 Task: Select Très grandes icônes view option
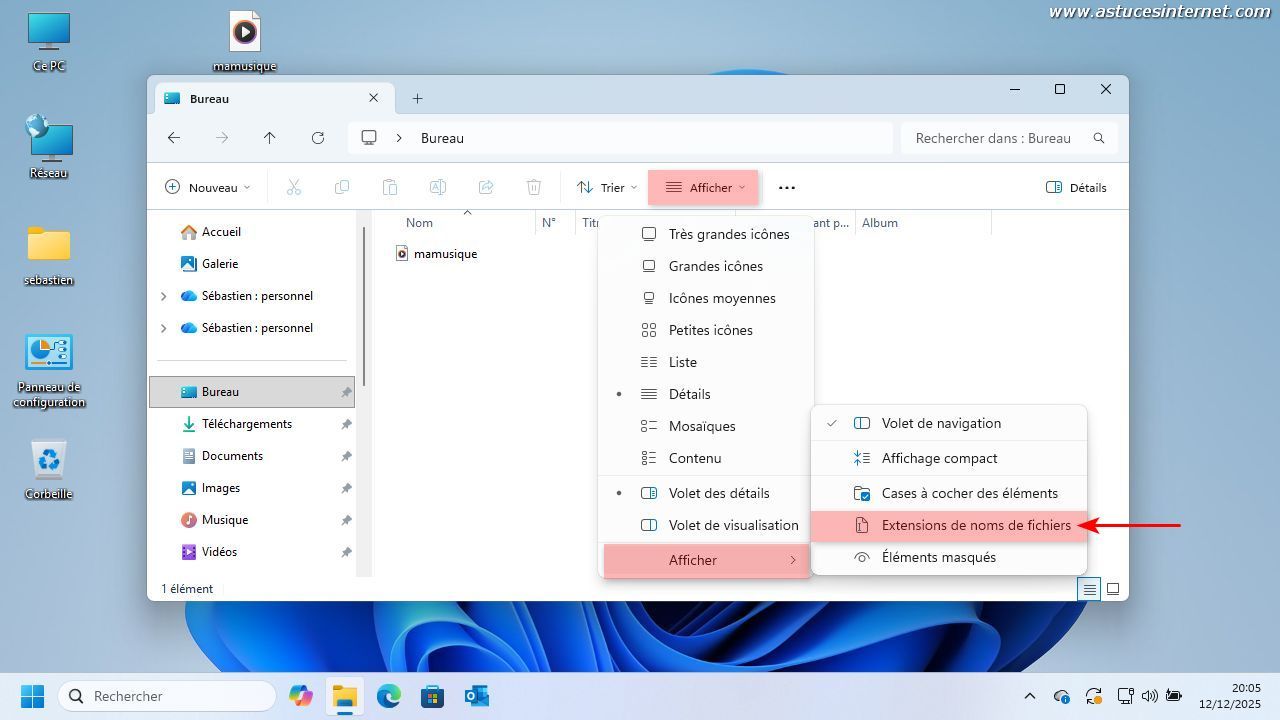point(728,234)
